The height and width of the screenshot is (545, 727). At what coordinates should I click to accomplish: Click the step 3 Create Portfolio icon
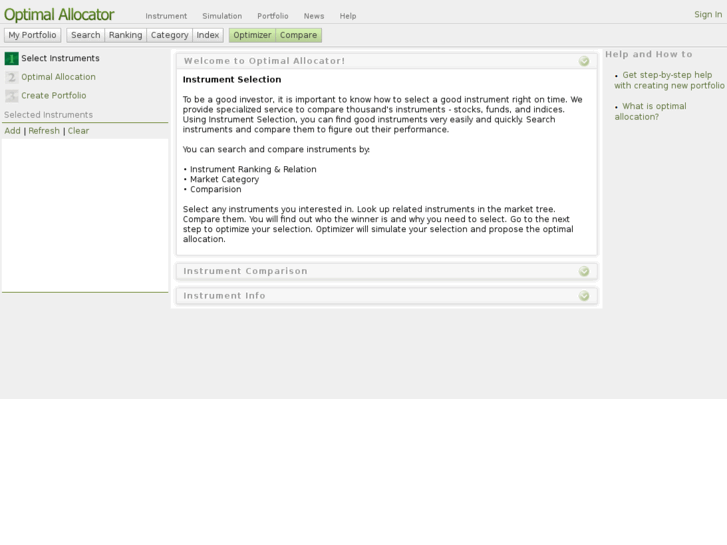click(x=12, y=96)
